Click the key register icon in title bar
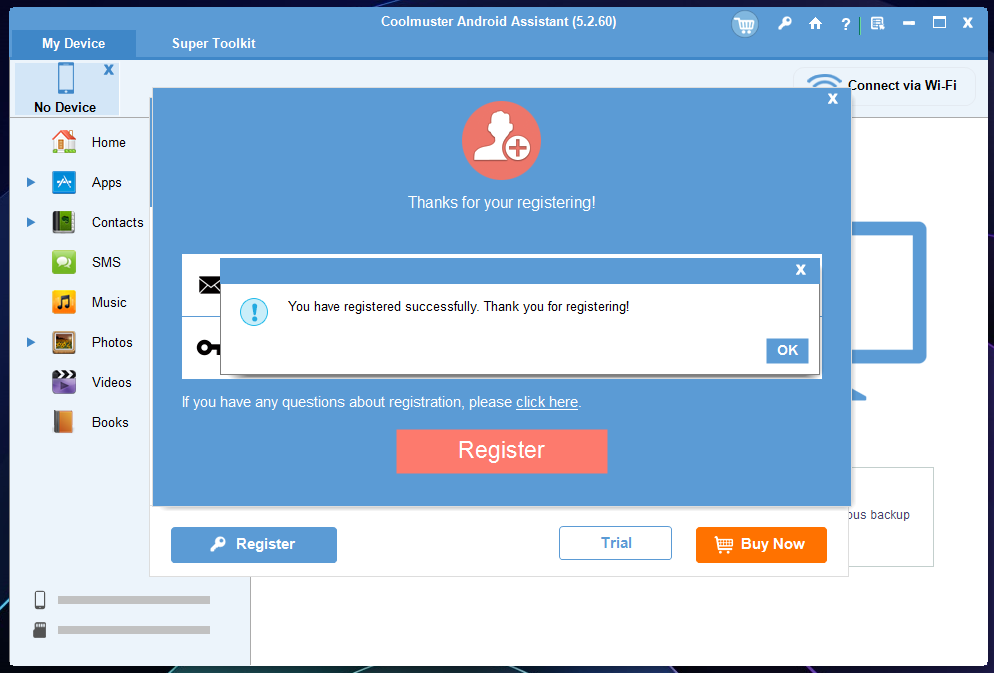Screen dimensions: 994x673 [785, 24]
